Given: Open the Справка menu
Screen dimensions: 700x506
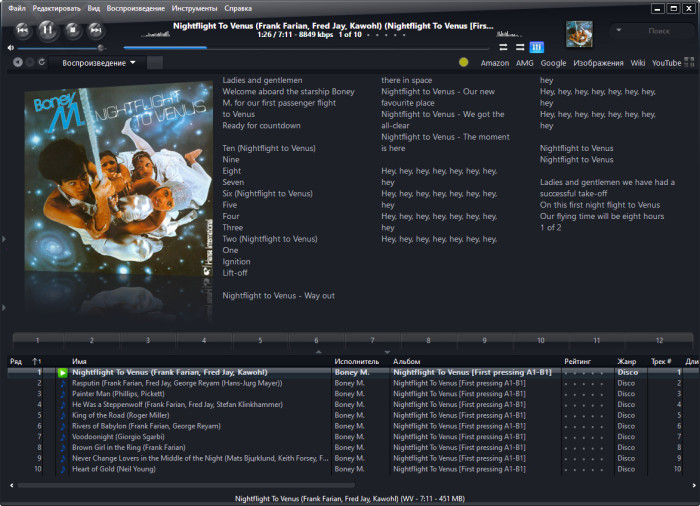Looking at the screenshot, I should pyautogui.click(x=238, y=8).
